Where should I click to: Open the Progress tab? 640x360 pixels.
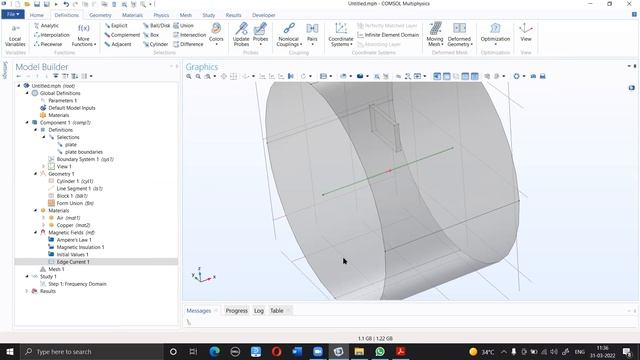pos(236,311)
